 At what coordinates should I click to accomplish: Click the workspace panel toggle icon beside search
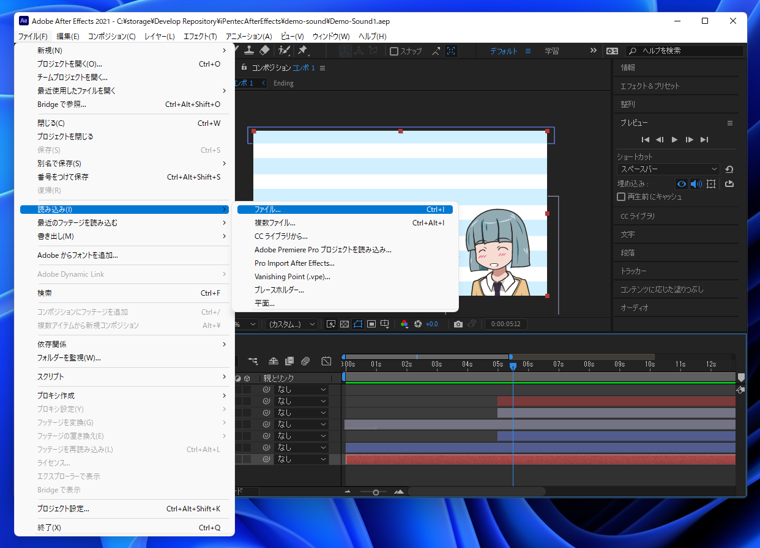tap(612, 51)
